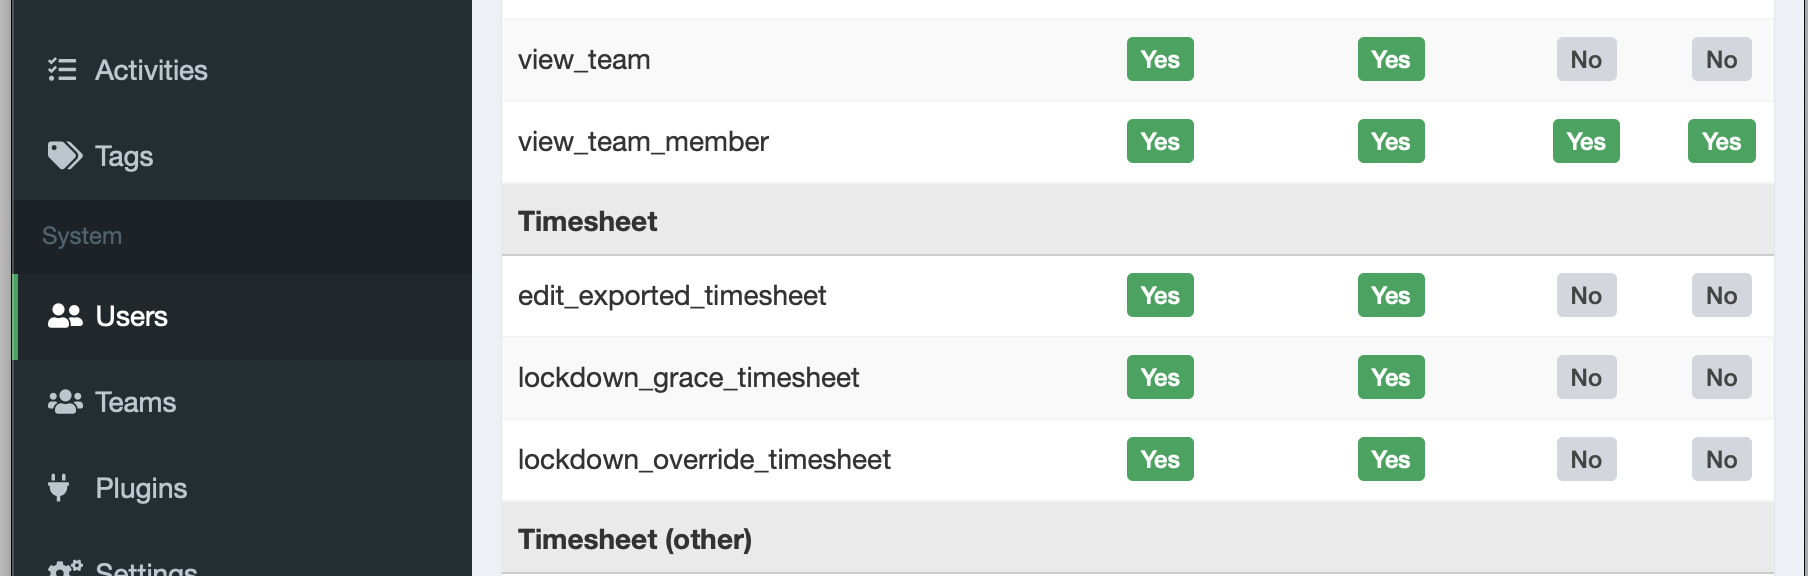Click the System section label in sidebar
Viewport: 1808px width, 576px height.
[x=80, y=236]
